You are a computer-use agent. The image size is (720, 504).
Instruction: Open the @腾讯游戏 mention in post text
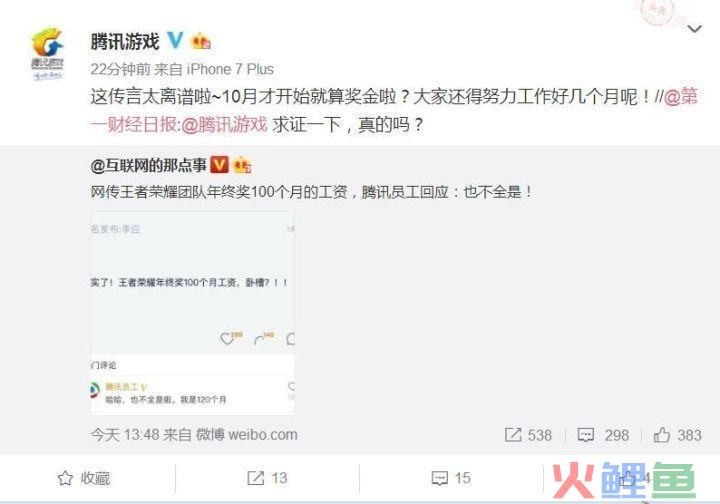click(225, 124)
